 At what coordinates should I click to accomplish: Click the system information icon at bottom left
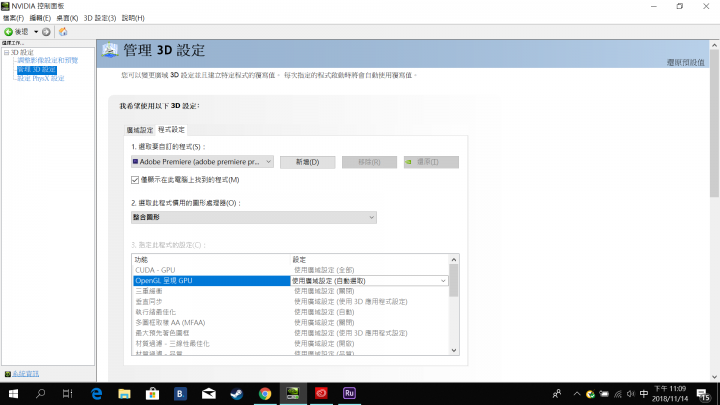(x=7, y=374)
